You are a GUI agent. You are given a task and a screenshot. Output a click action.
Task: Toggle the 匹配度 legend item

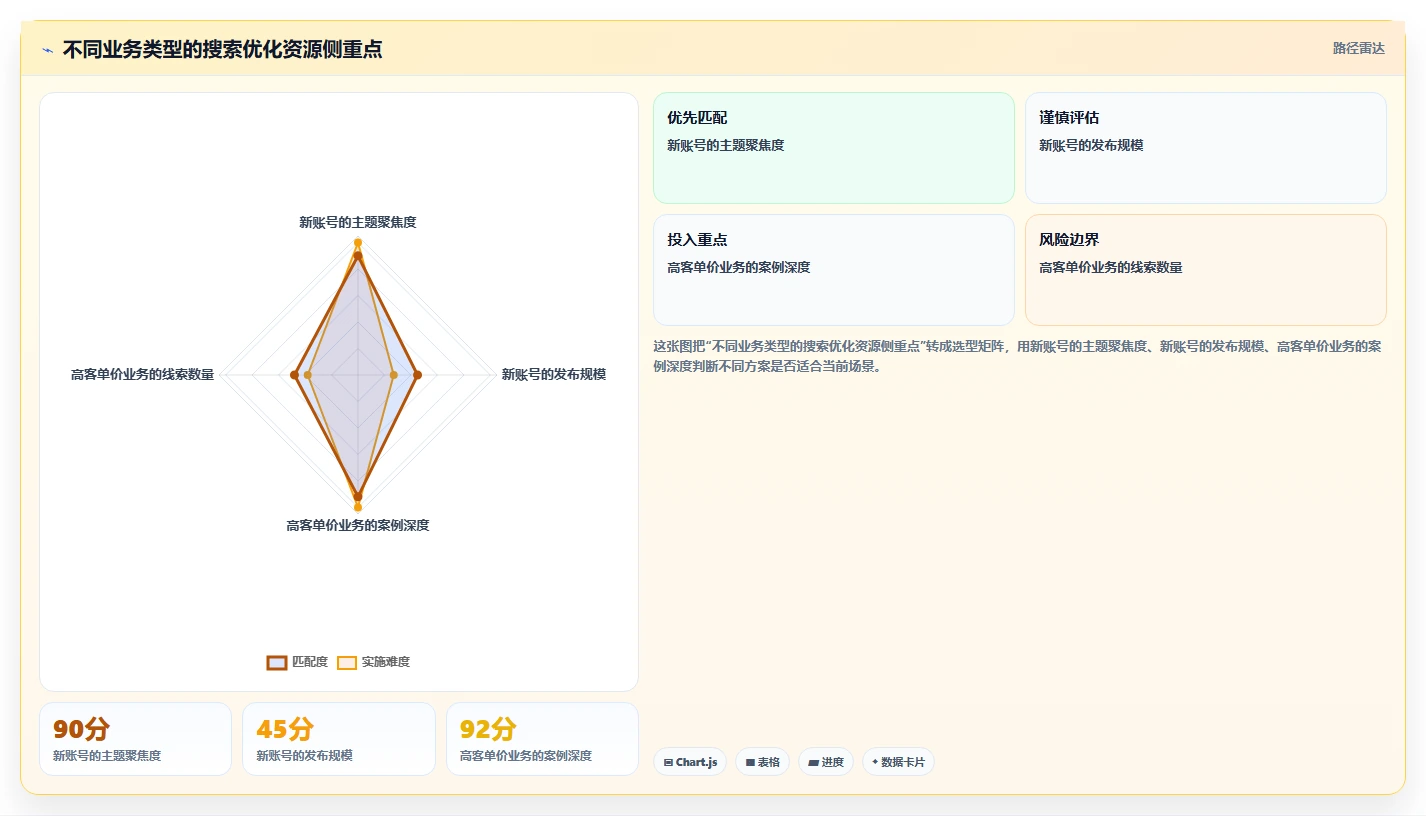tap(297, 662)
